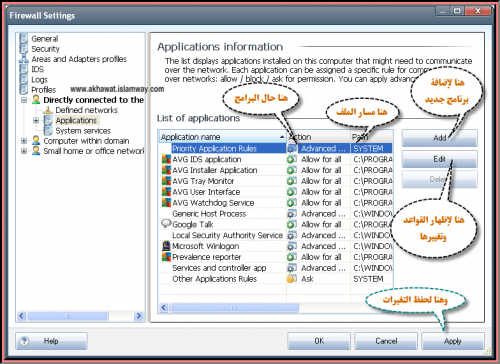This screenshot has height=364, width=500.
Task: Click the Advanced gear icon for Generic Host Process
Action: click(x=292, y=214)
